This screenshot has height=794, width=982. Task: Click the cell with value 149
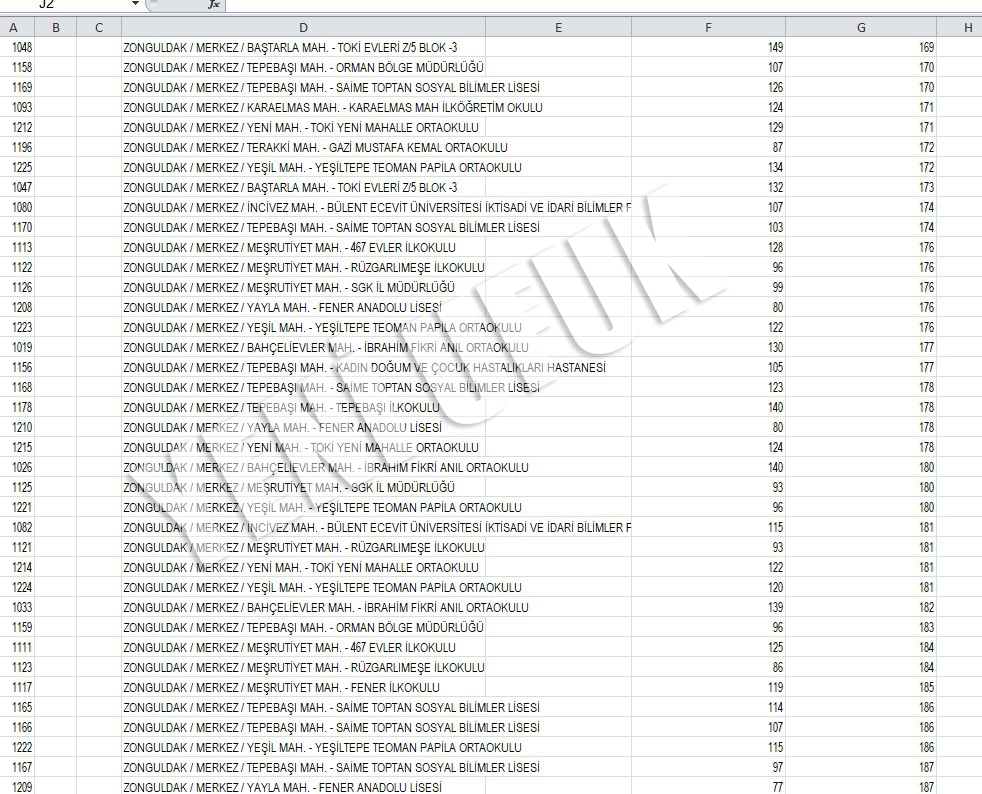coord(708,47)
